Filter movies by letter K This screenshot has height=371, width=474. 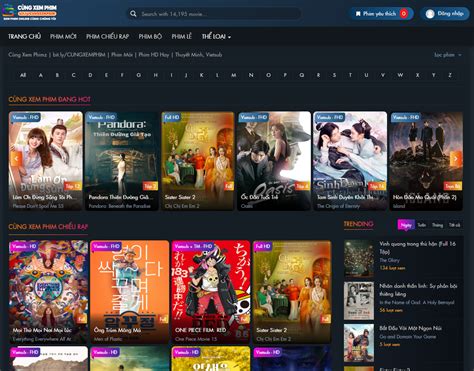(x=202, y=75)
